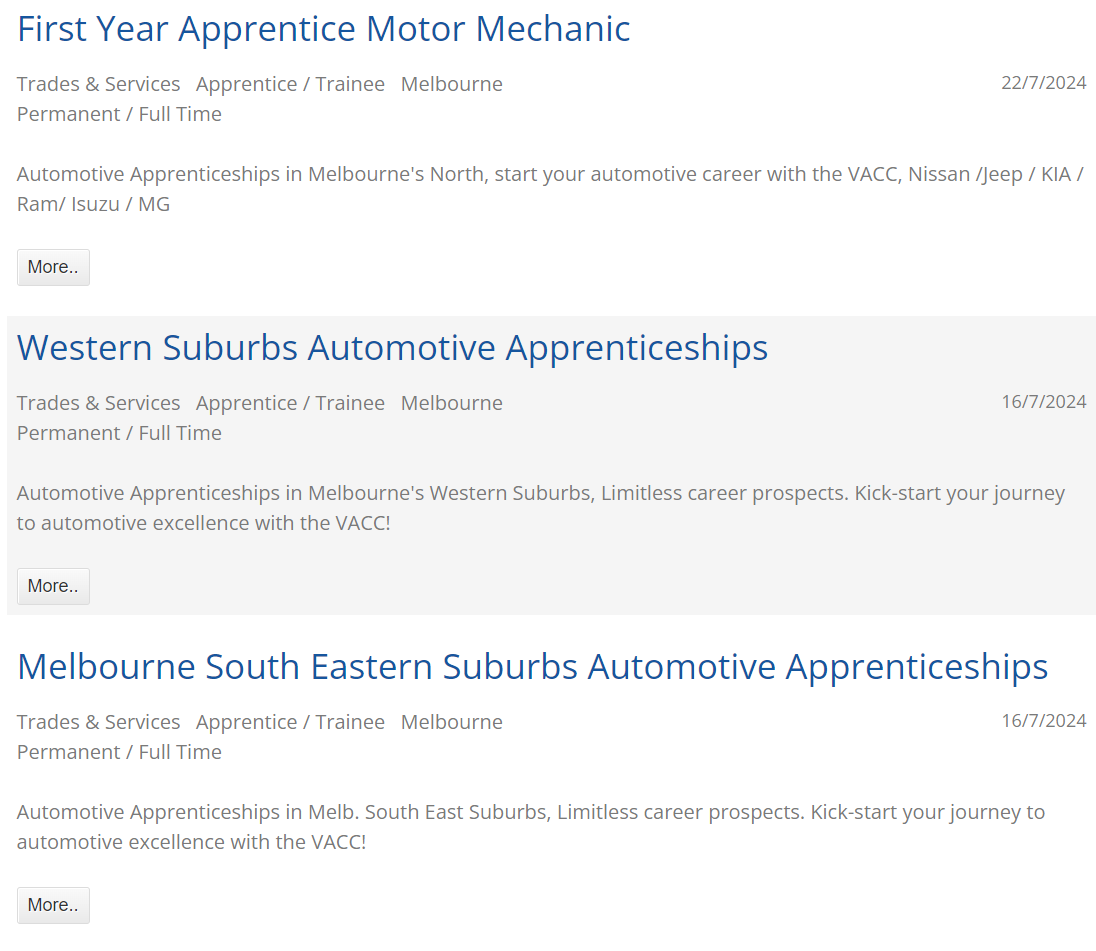Click Melbourne location tag in South Eastern Suburbs listing
The width and height of the screenshot is (1096, 951).
point(451,722)
